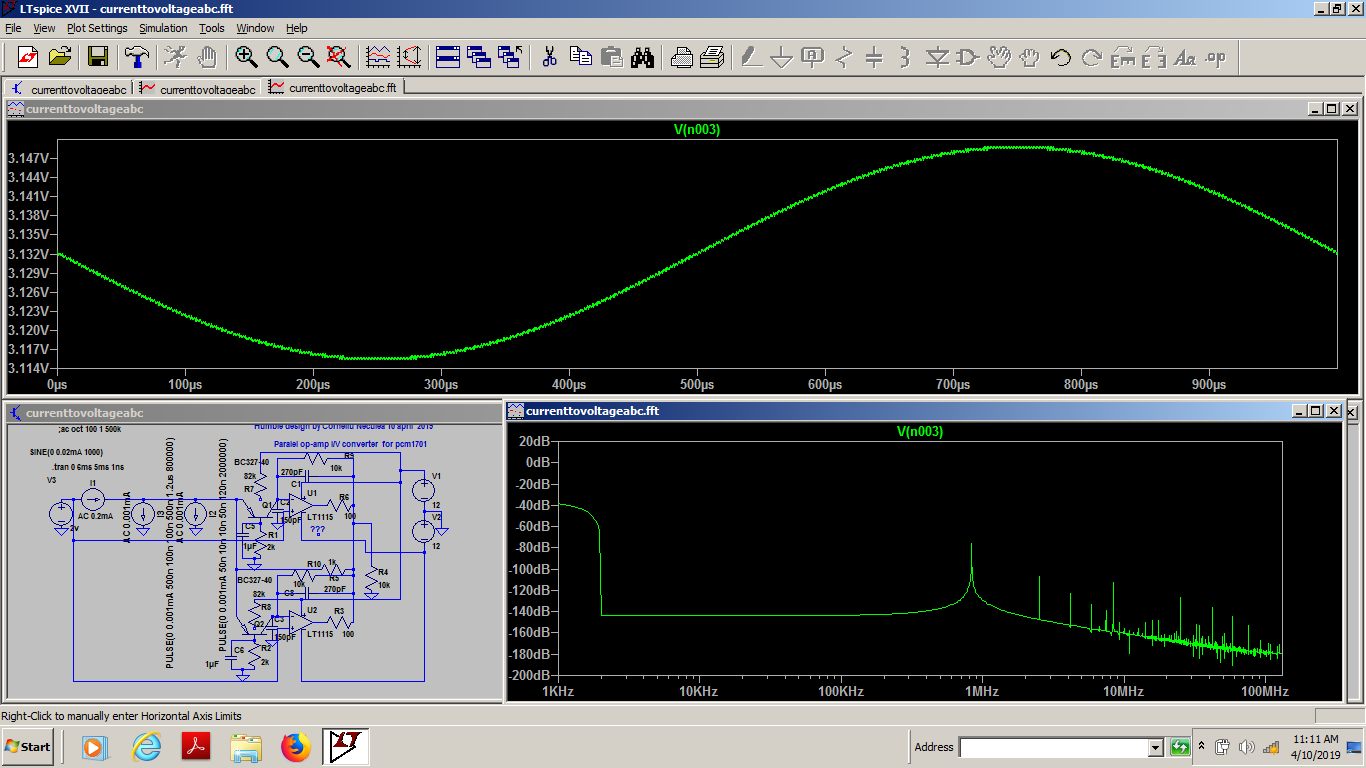The height and width of the screenshot is (768, 1366).
Task: Open the Simulation menu
Action: [163, 28]
